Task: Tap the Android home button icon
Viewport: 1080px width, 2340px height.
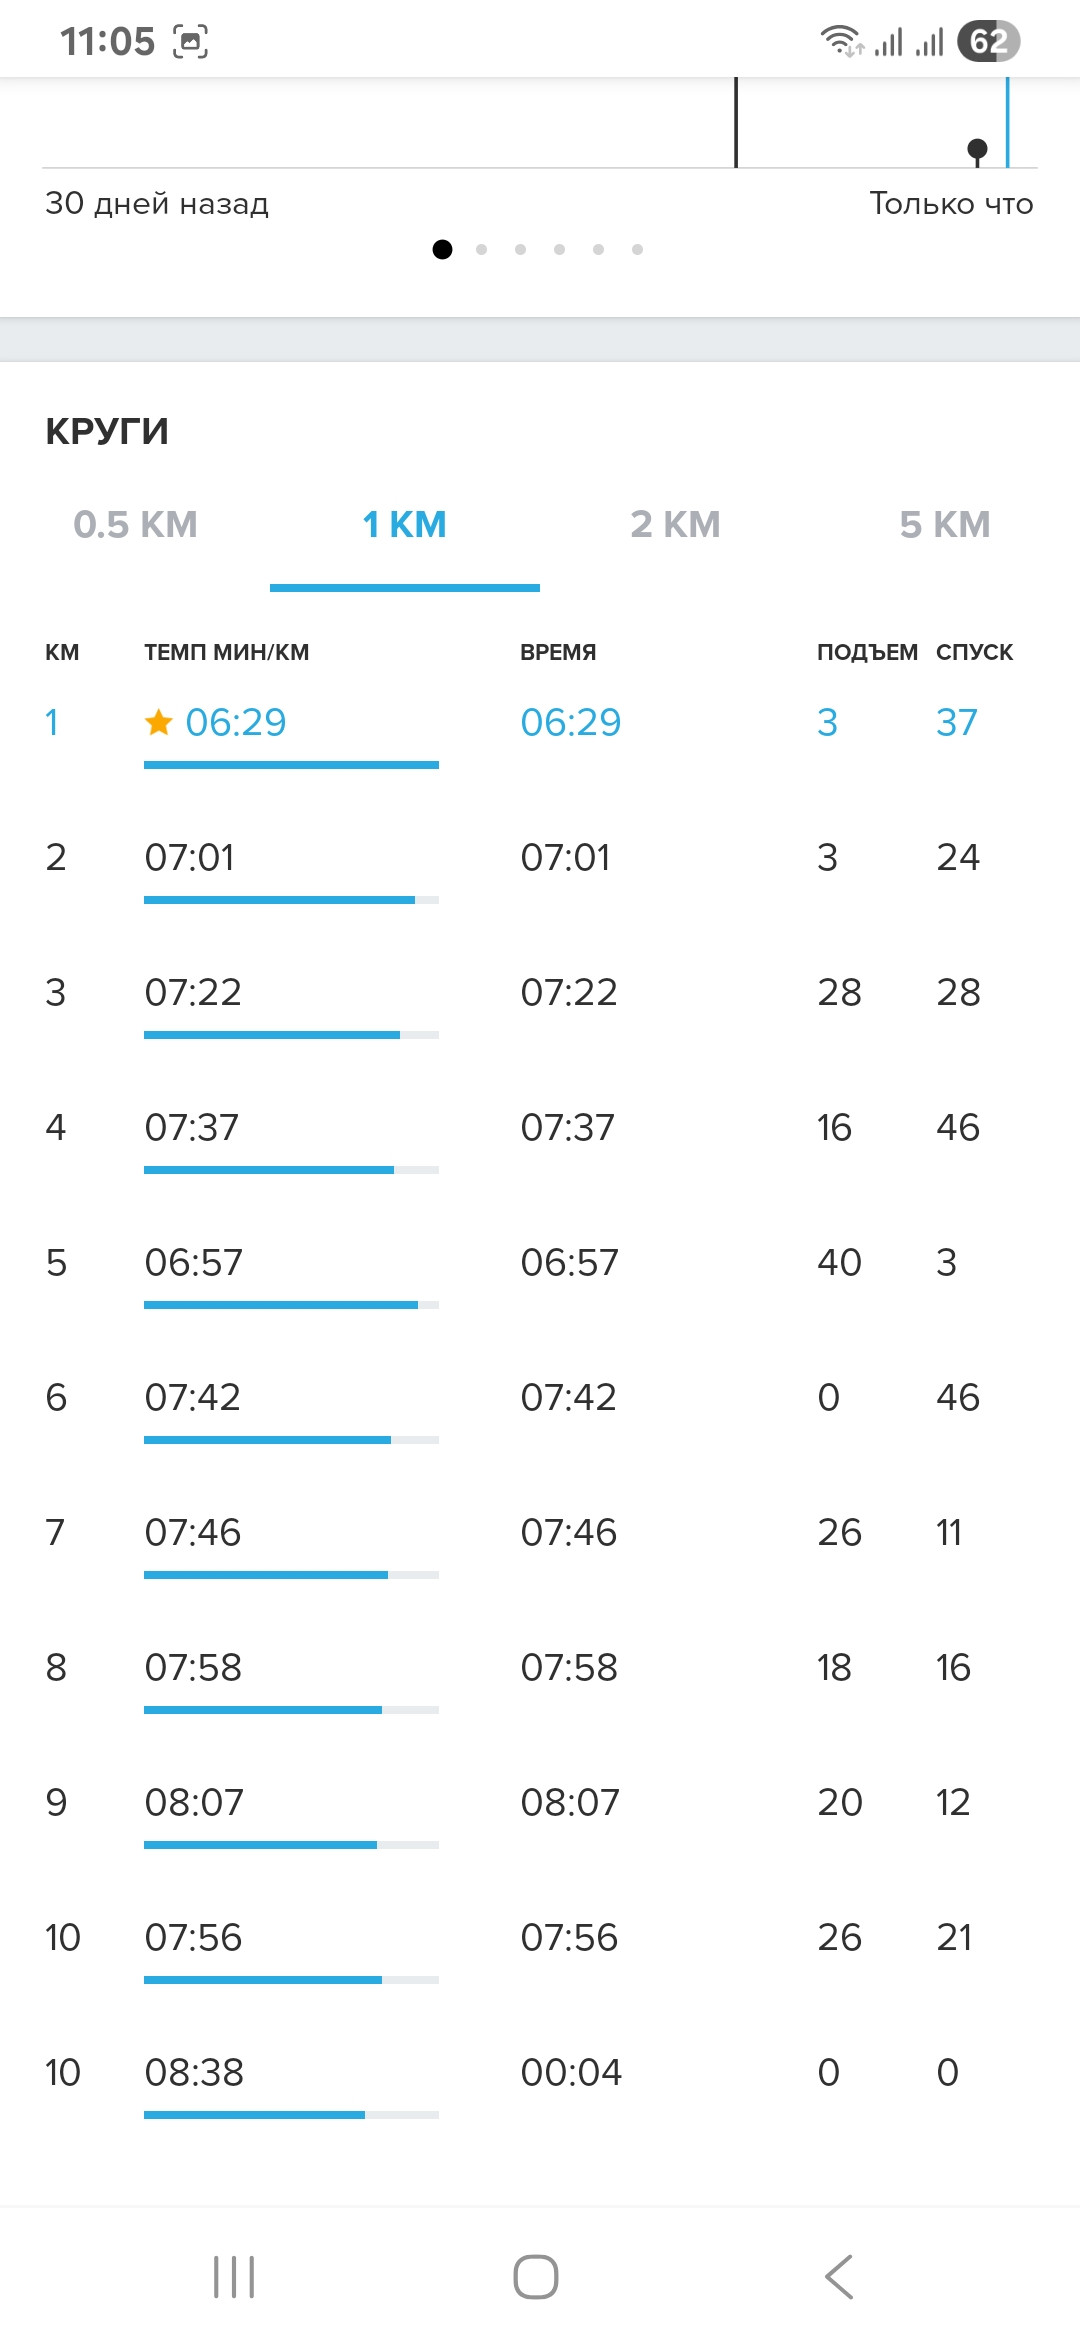Action: (536, 2277)
